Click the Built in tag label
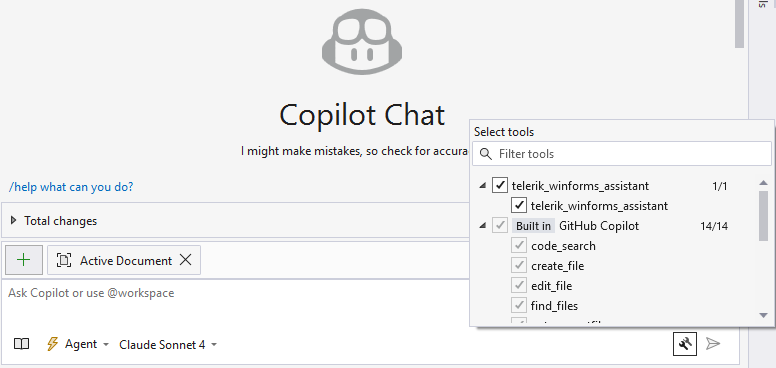The height and width of the screenshot is (368, 776). (x=533, y=226)
